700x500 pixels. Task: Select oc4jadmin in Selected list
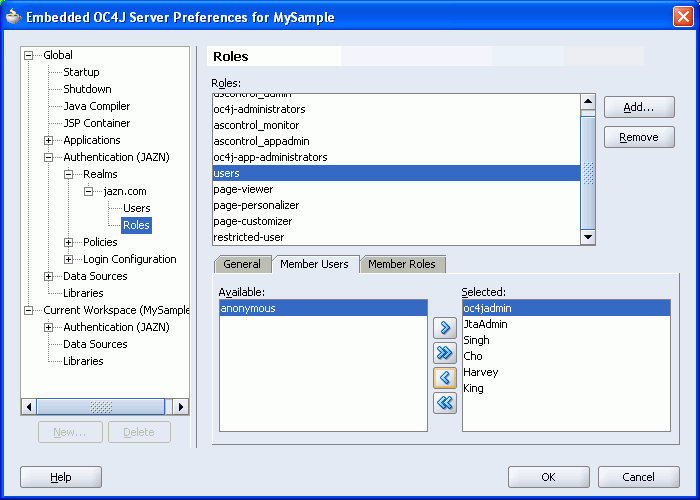(566, 308)
